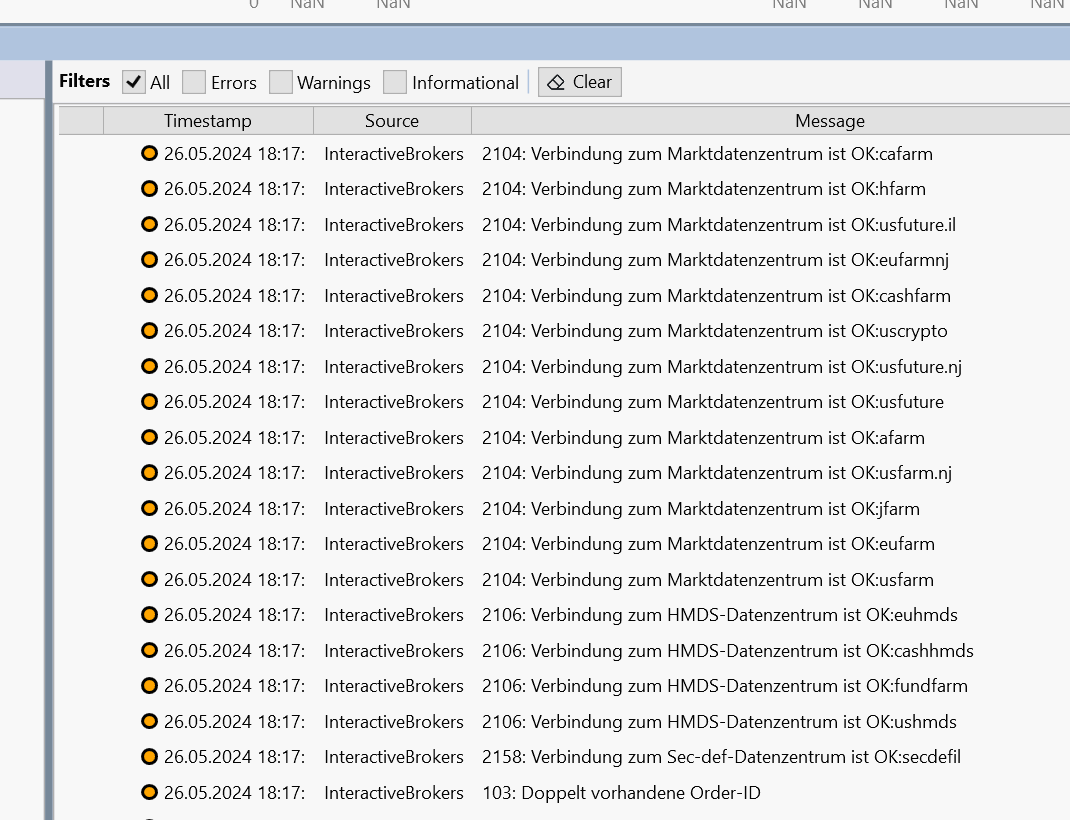Click the eraser icon in the Clear button

pos(557,82)
